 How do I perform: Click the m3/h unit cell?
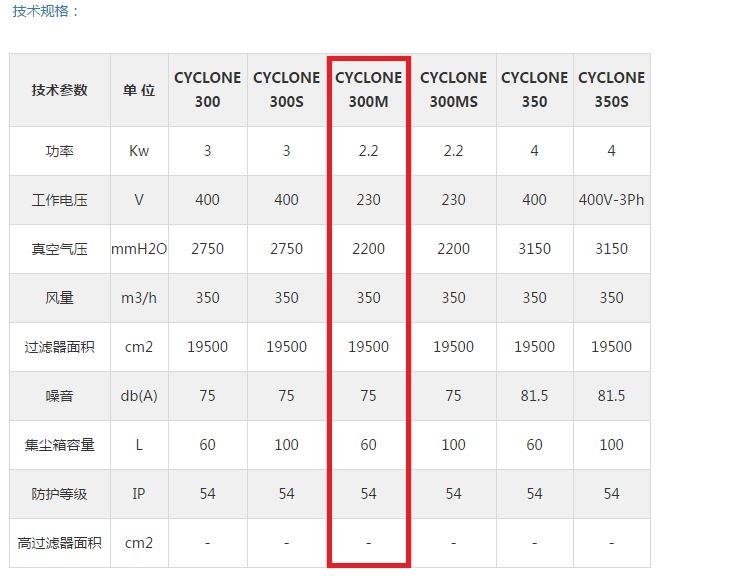tap(139, 298)
